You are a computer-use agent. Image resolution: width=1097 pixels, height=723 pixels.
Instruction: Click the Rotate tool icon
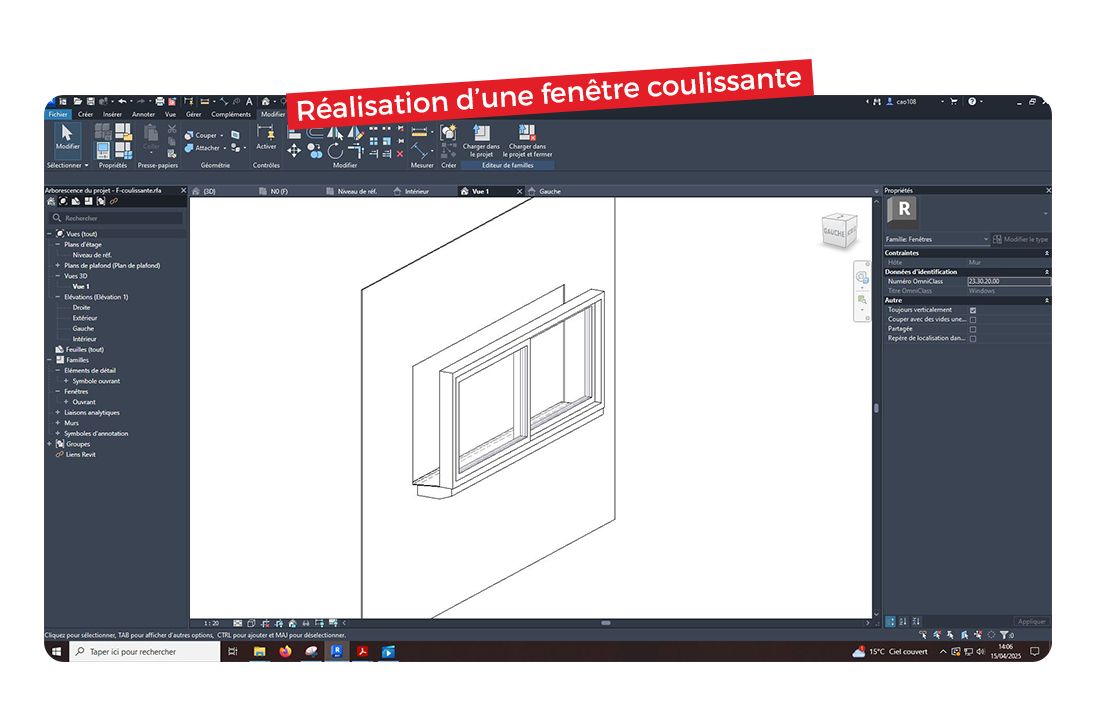click(x=335, y=151)
